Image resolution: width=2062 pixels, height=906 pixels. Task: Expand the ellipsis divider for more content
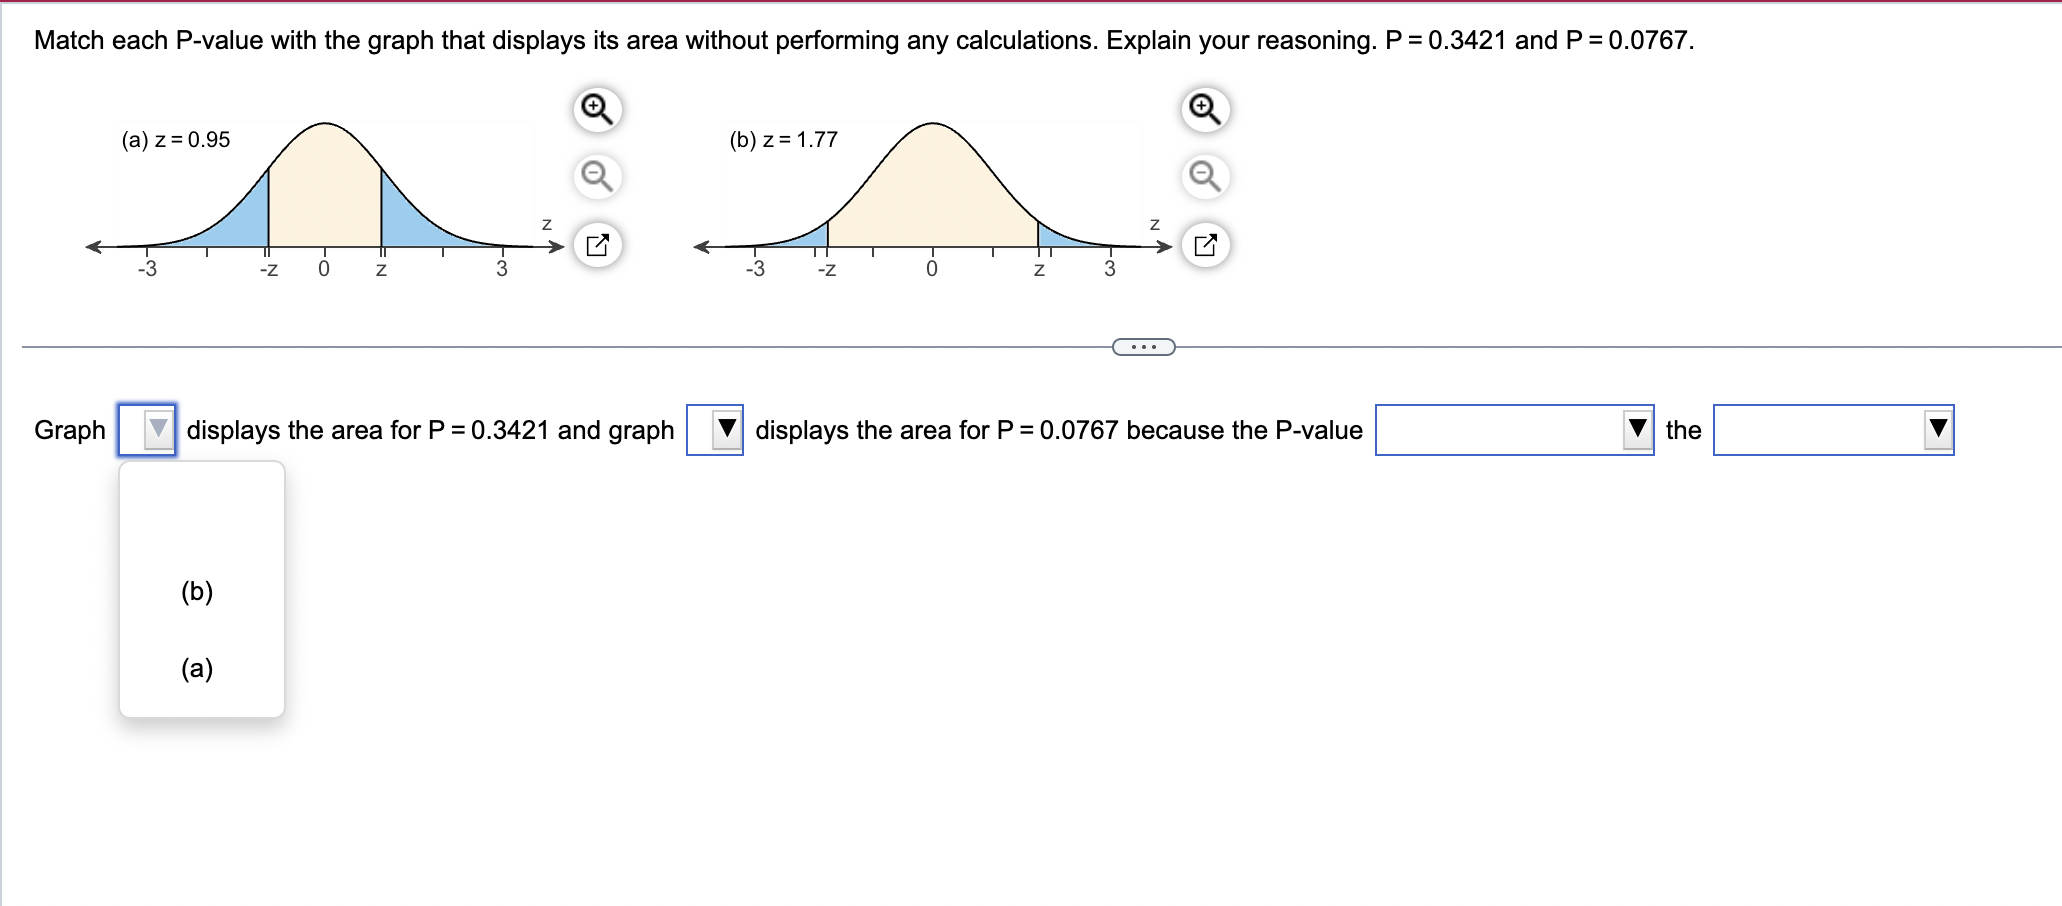pos(1143,345)
